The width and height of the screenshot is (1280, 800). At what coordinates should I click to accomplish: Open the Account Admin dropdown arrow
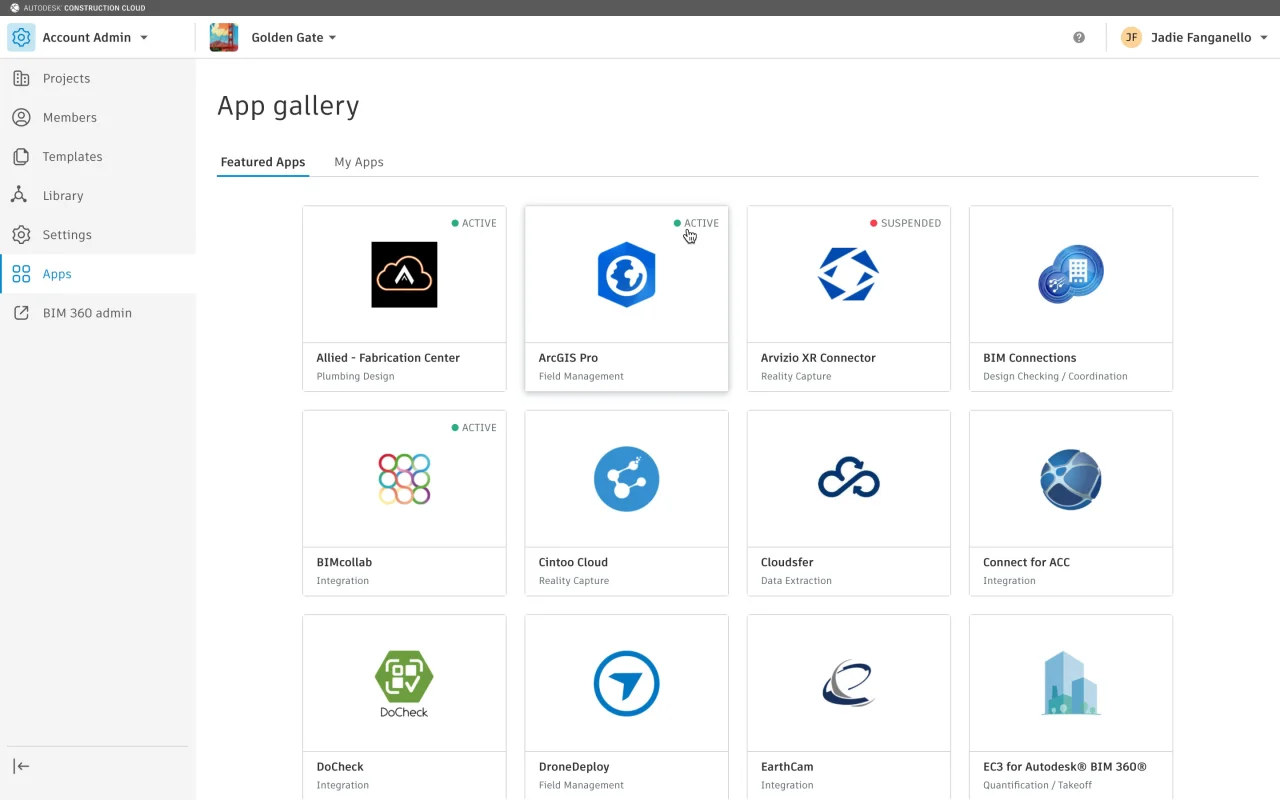pos(144,38)
